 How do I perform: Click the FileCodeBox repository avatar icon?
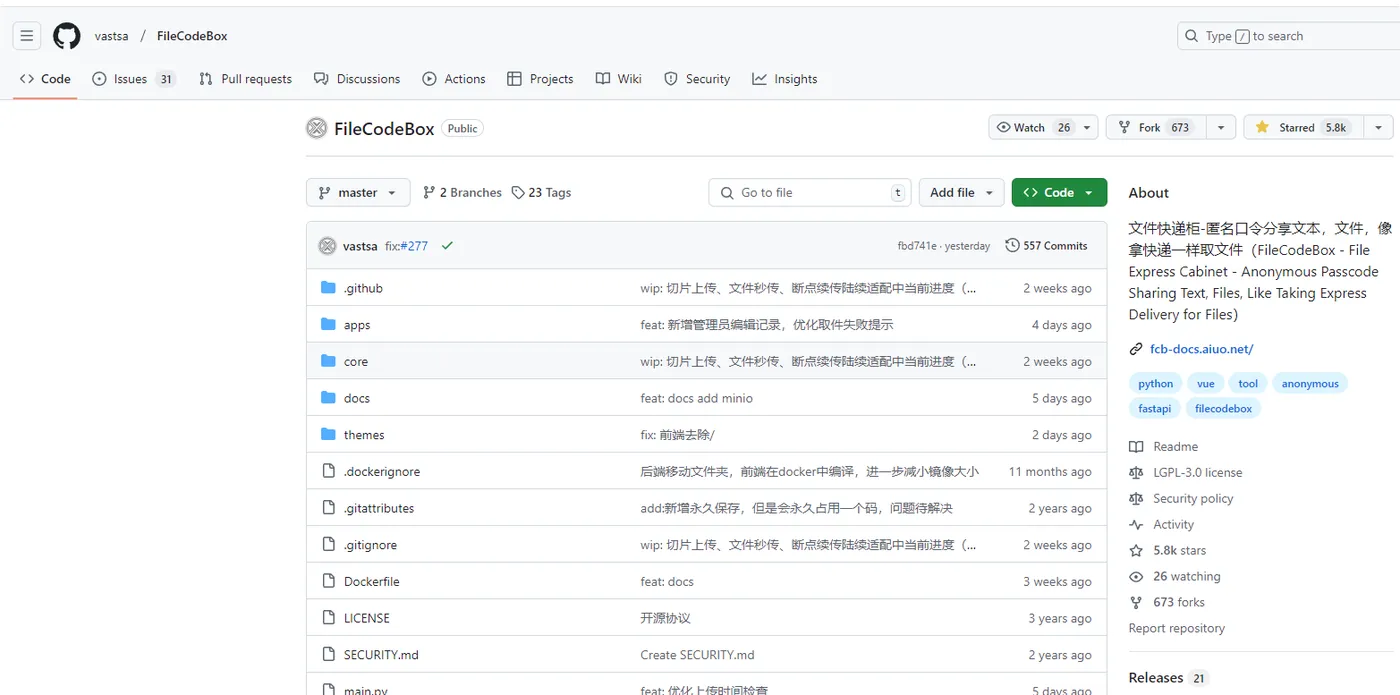[x=317, y=128]
